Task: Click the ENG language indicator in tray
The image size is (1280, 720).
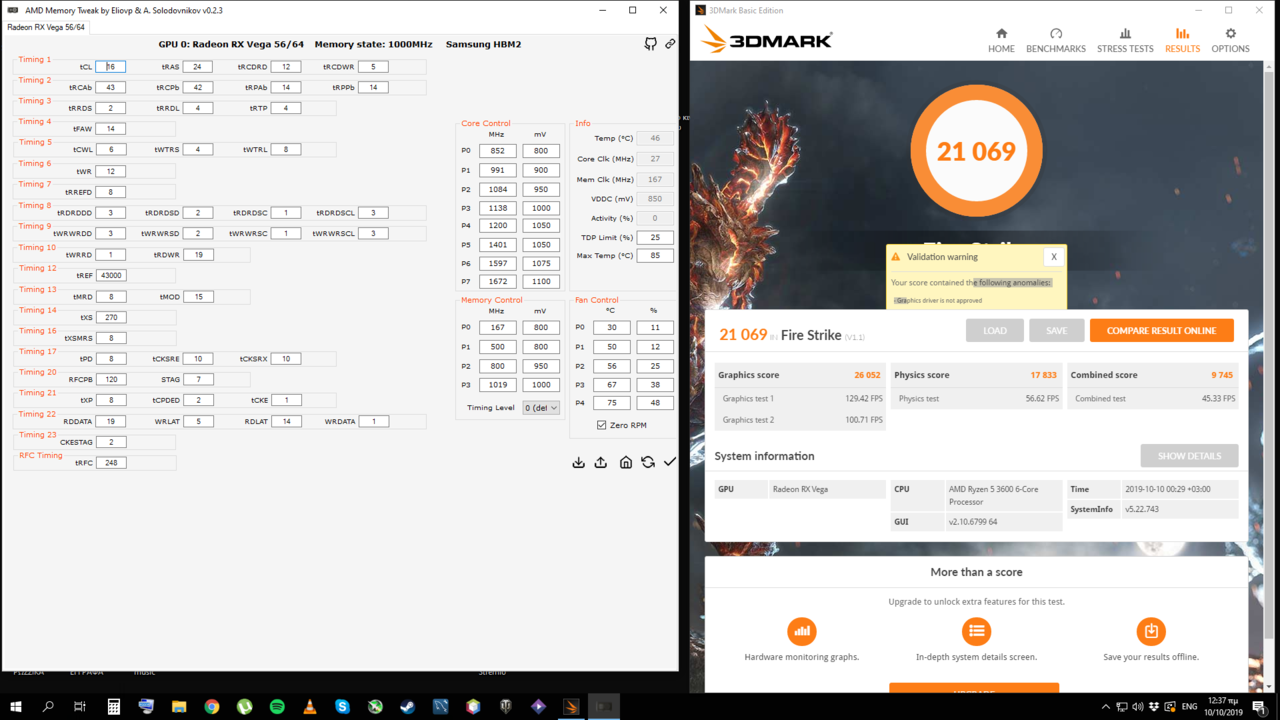Action: pyautogui.click(x=1190, y=707)
